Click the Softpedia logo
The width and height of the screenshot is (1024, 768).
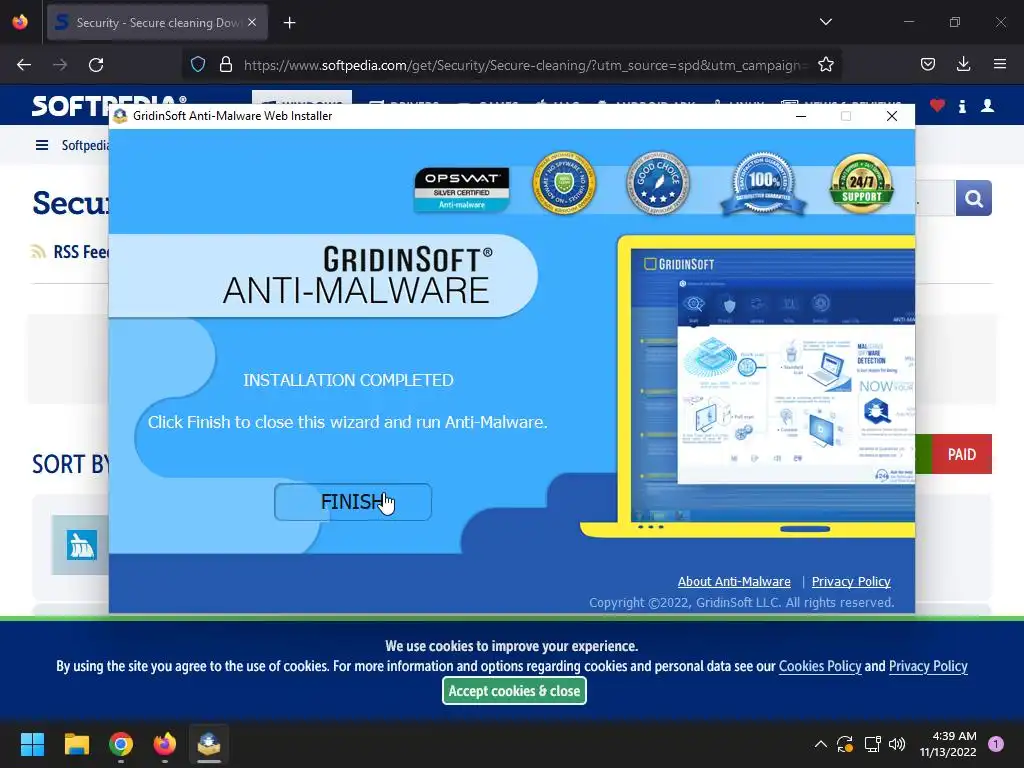click(x=109, y=105)
